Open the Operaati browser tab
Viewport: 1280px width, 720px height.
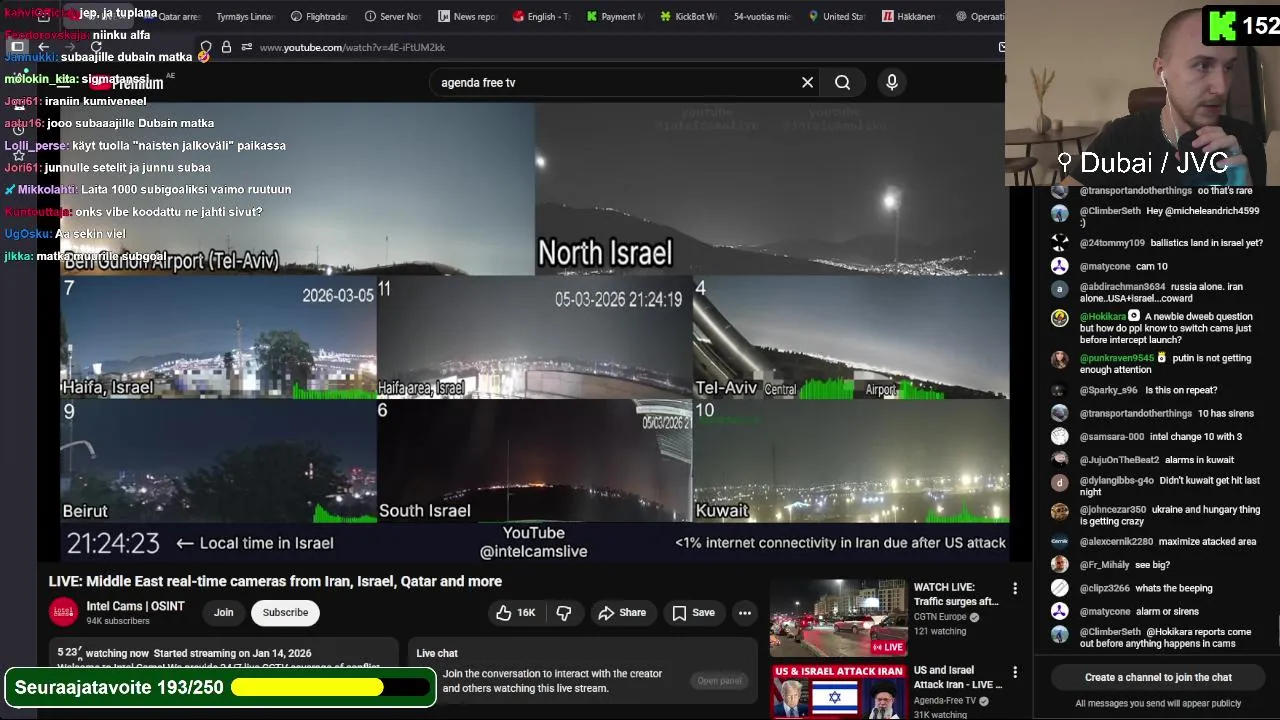pyautogui.click(x=980, y=16)
